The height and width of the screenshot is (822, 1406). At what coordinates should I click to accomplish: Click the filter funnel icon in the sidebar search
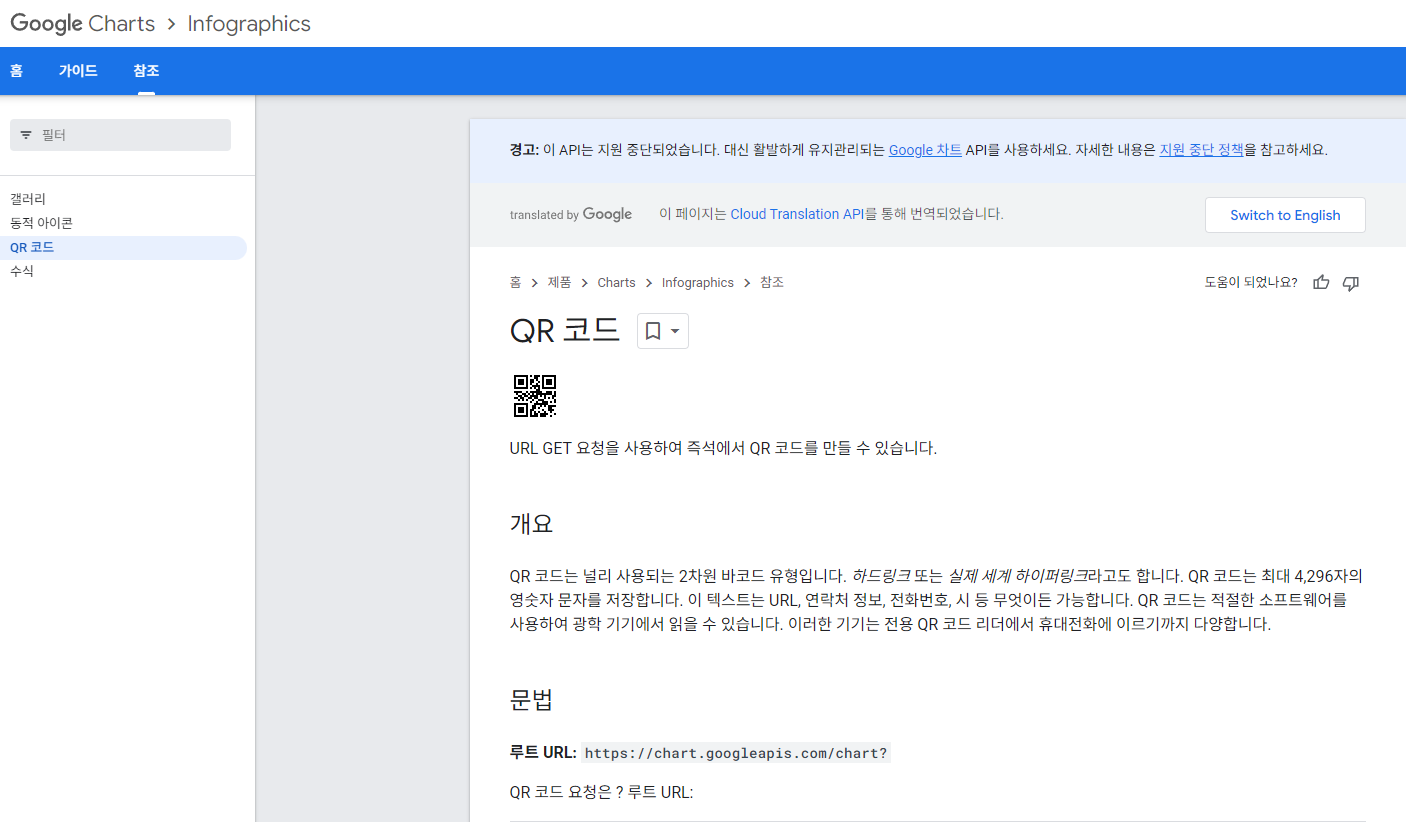coord(25,135)
